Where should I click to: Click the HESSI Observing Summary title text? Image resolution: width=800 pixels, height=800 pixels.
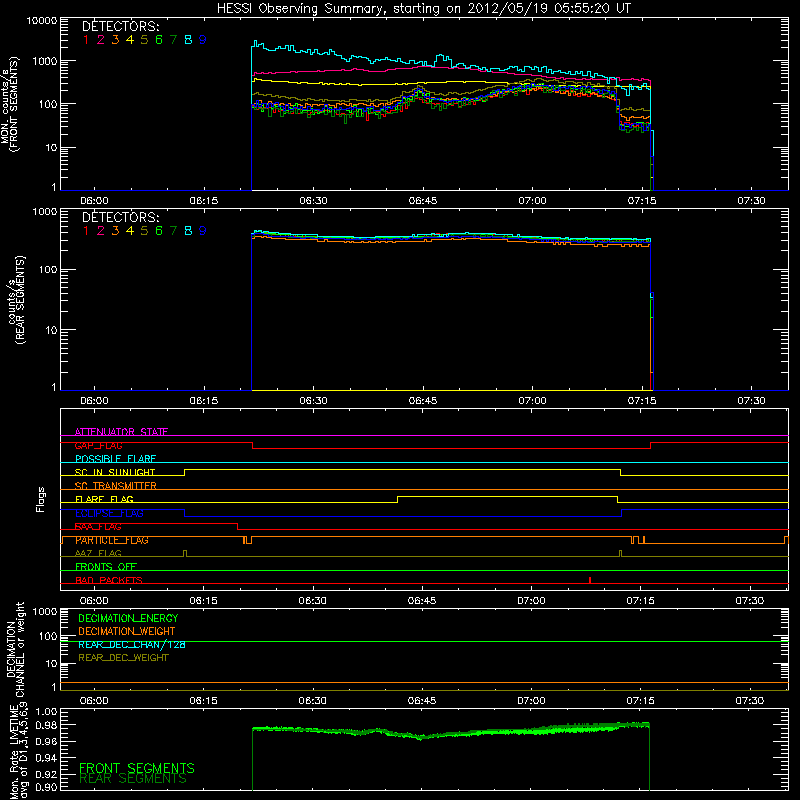click(424, 8)
